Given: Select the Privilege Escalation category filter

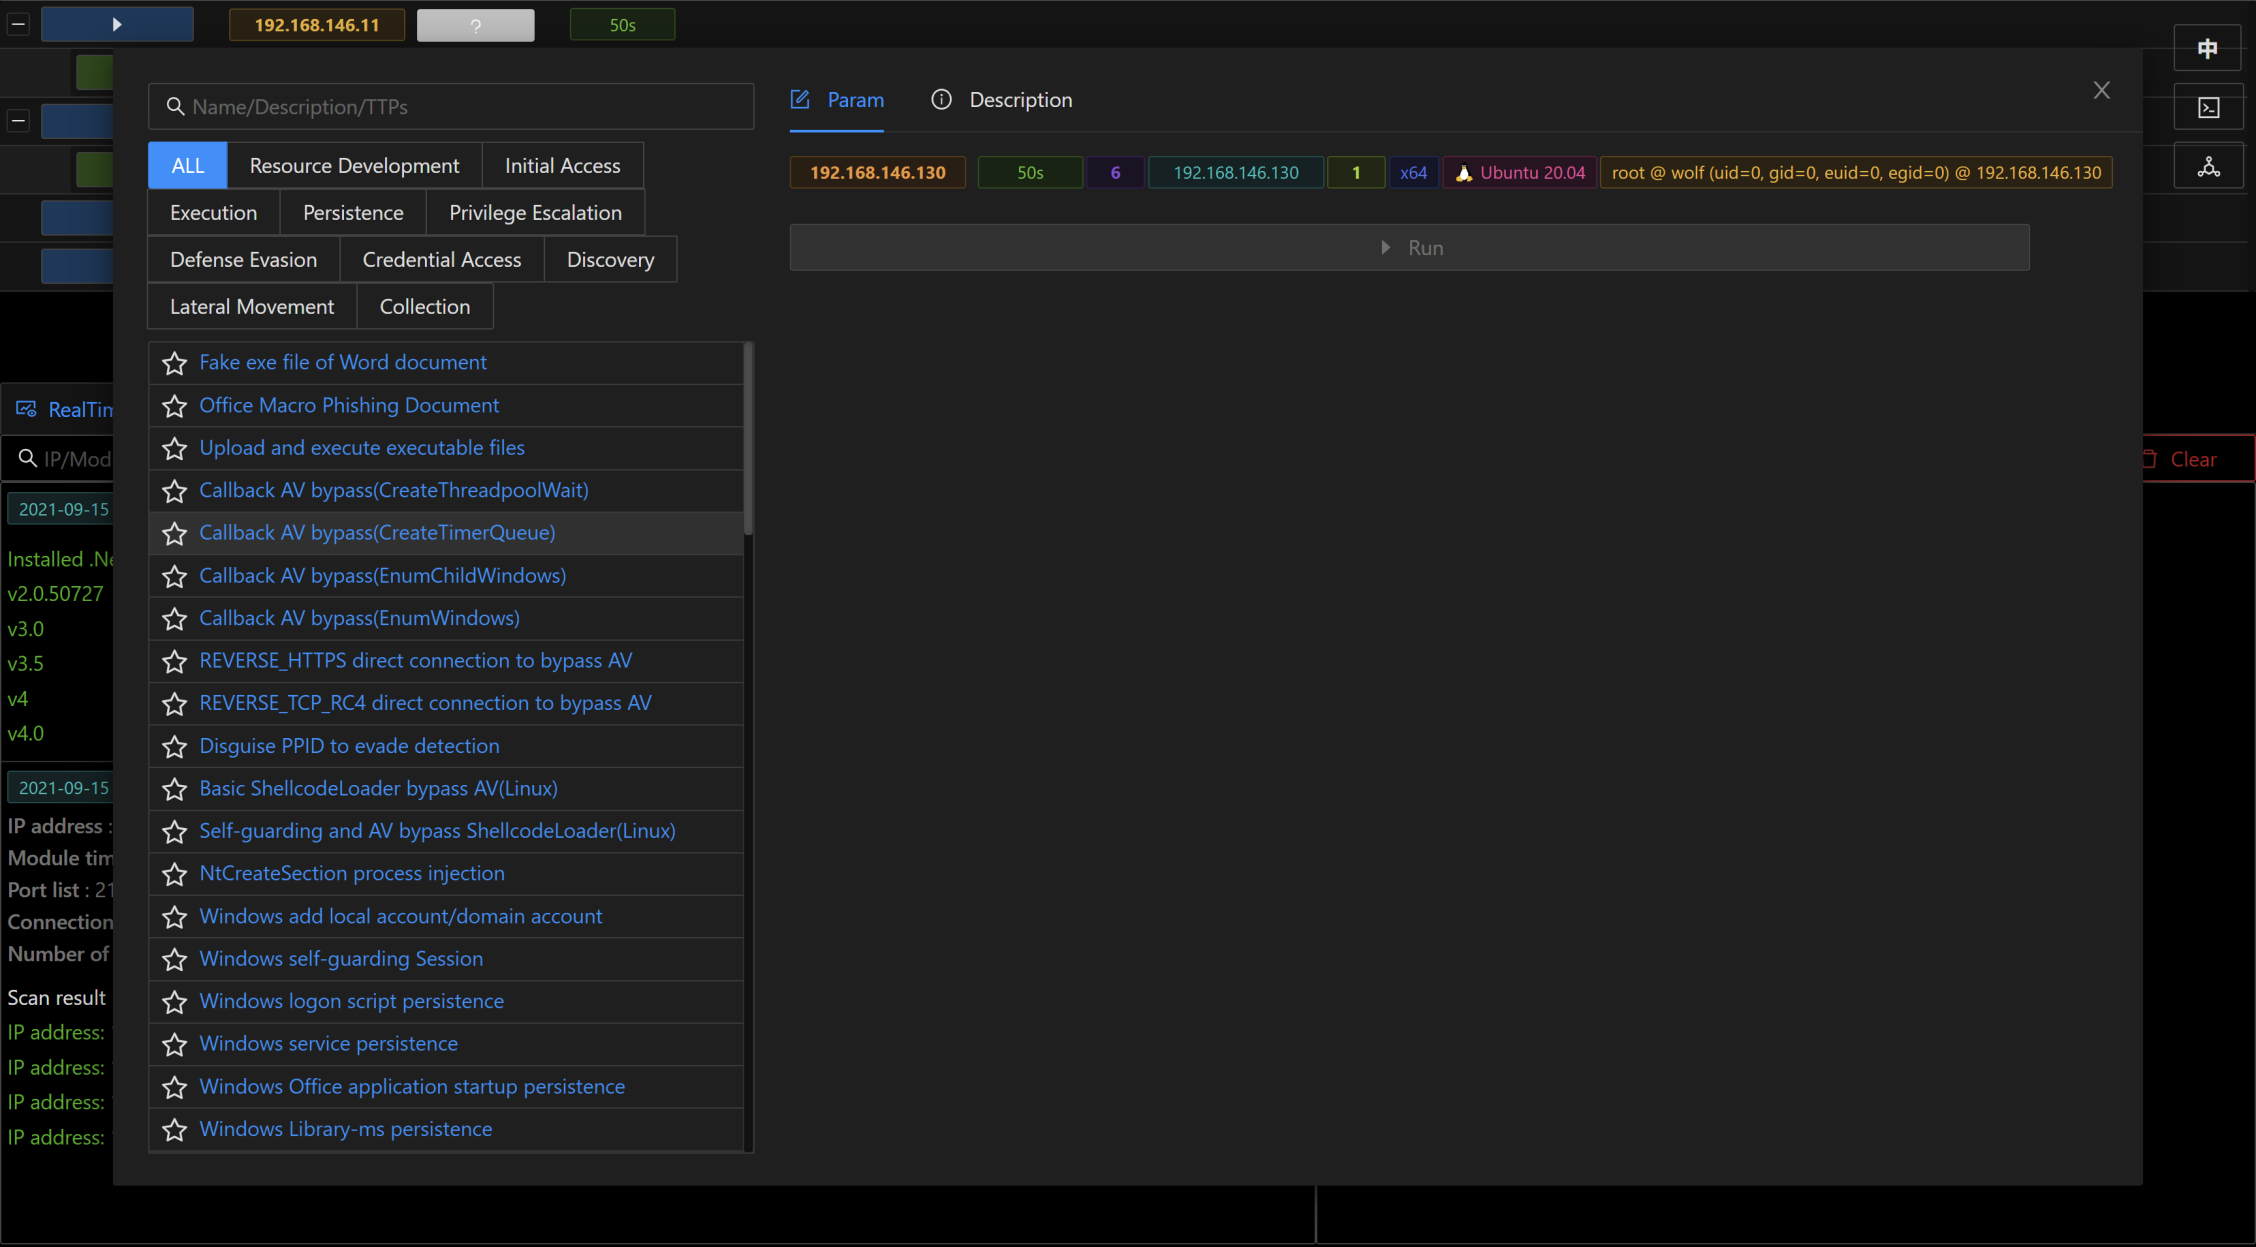Looking at the screenshot, I should tap(535, 213).
